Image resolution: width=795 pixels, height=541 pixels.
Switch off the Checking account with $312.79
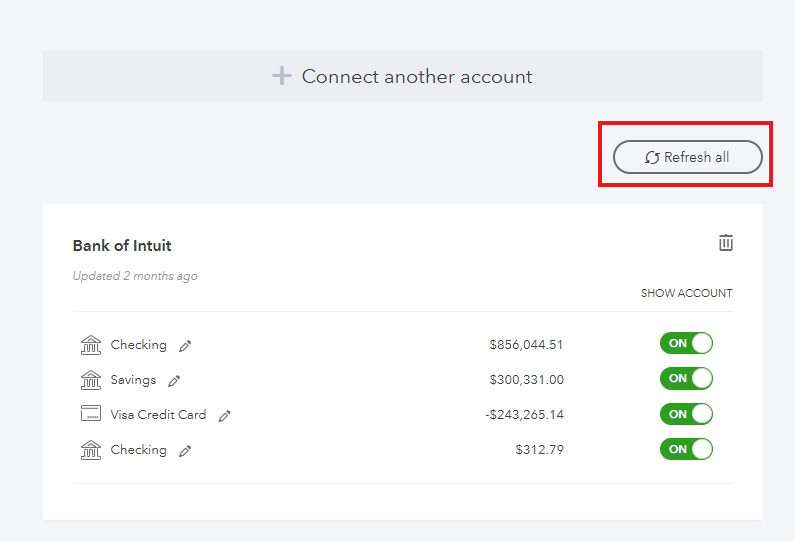(x=686, y=449)
